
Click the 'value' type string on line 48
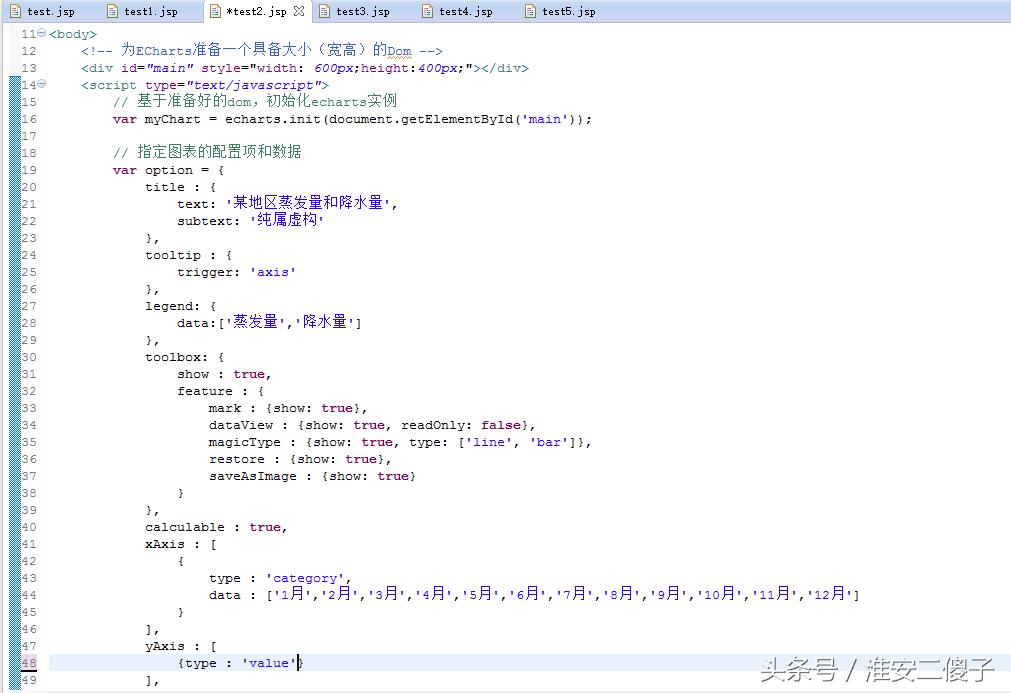269,663
